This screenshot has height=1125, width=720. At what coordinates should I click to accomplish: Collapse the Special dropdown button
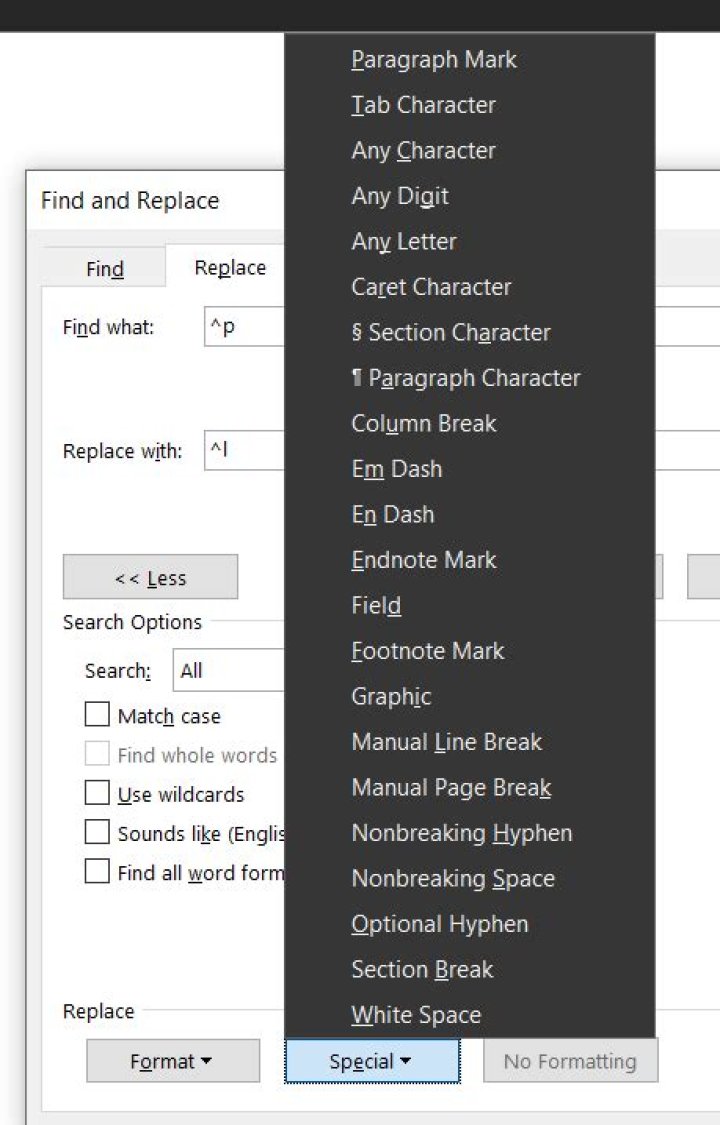[372, 1061]
